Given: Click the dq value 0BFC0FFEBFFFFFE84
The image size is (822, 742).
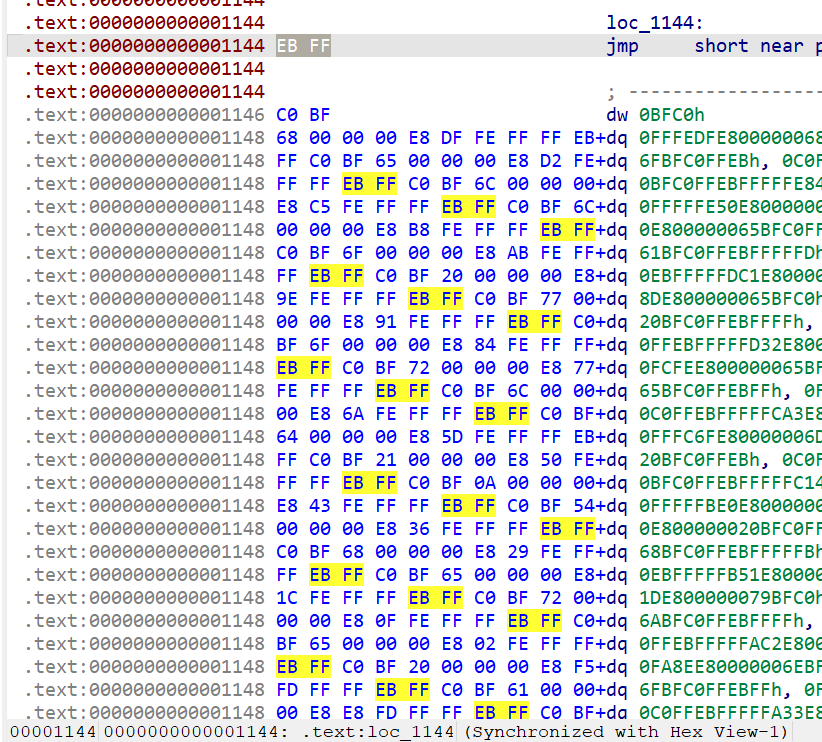Looking at the screenshot, I should click(x=730, y=184).
